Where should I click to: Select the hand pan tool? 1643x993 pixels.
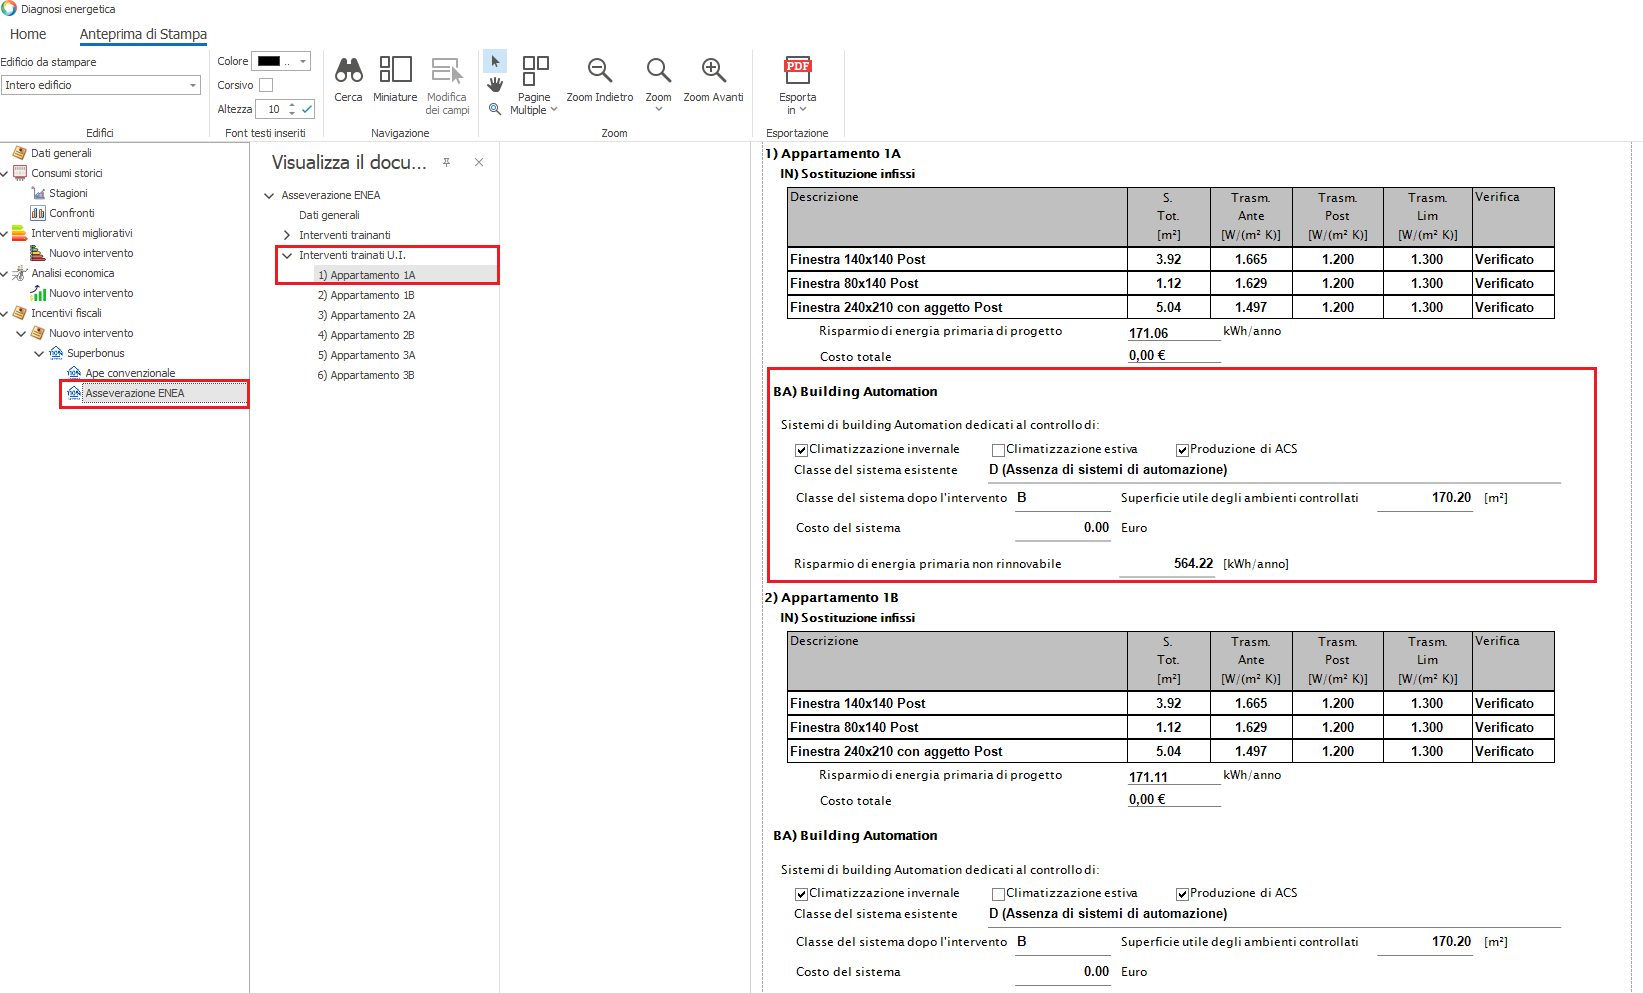click(495, 85)
